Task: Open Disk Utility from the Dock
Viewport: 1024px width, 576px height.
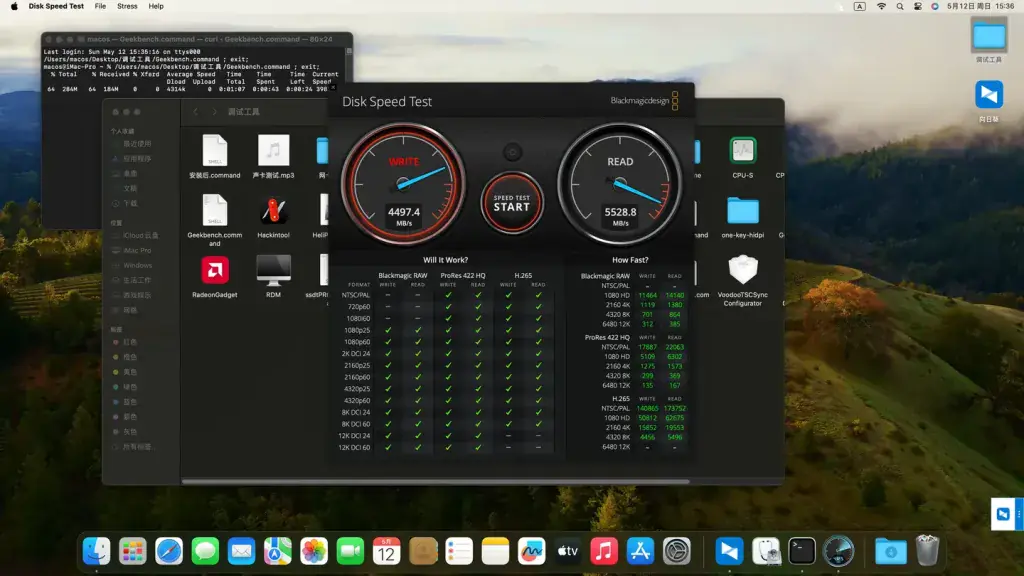Action: [765, 552]
